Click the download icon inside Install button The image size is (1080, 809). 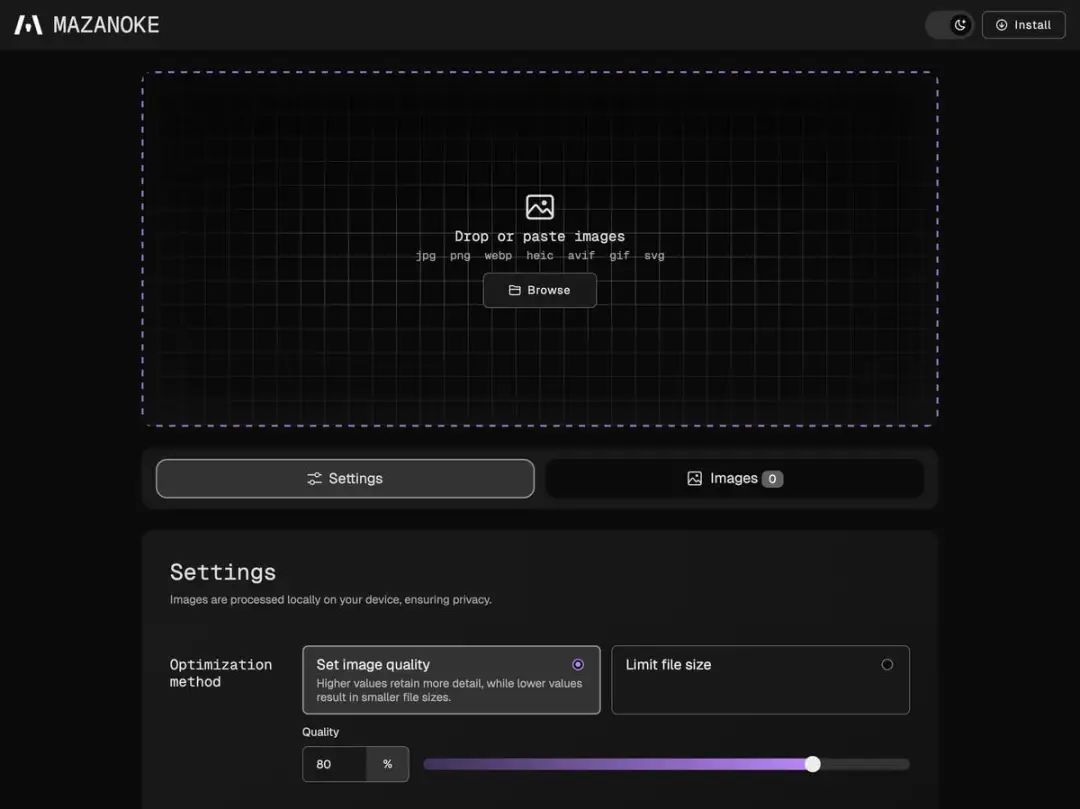pyautogui.click(x=1001, y=25)
